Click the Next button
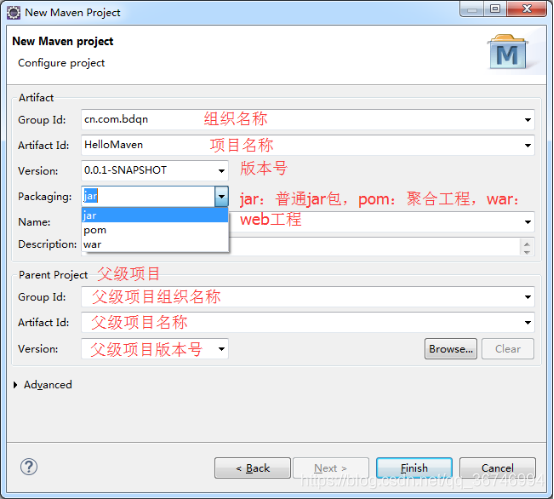This screenshot has width=554, height=499. [331, 468]
